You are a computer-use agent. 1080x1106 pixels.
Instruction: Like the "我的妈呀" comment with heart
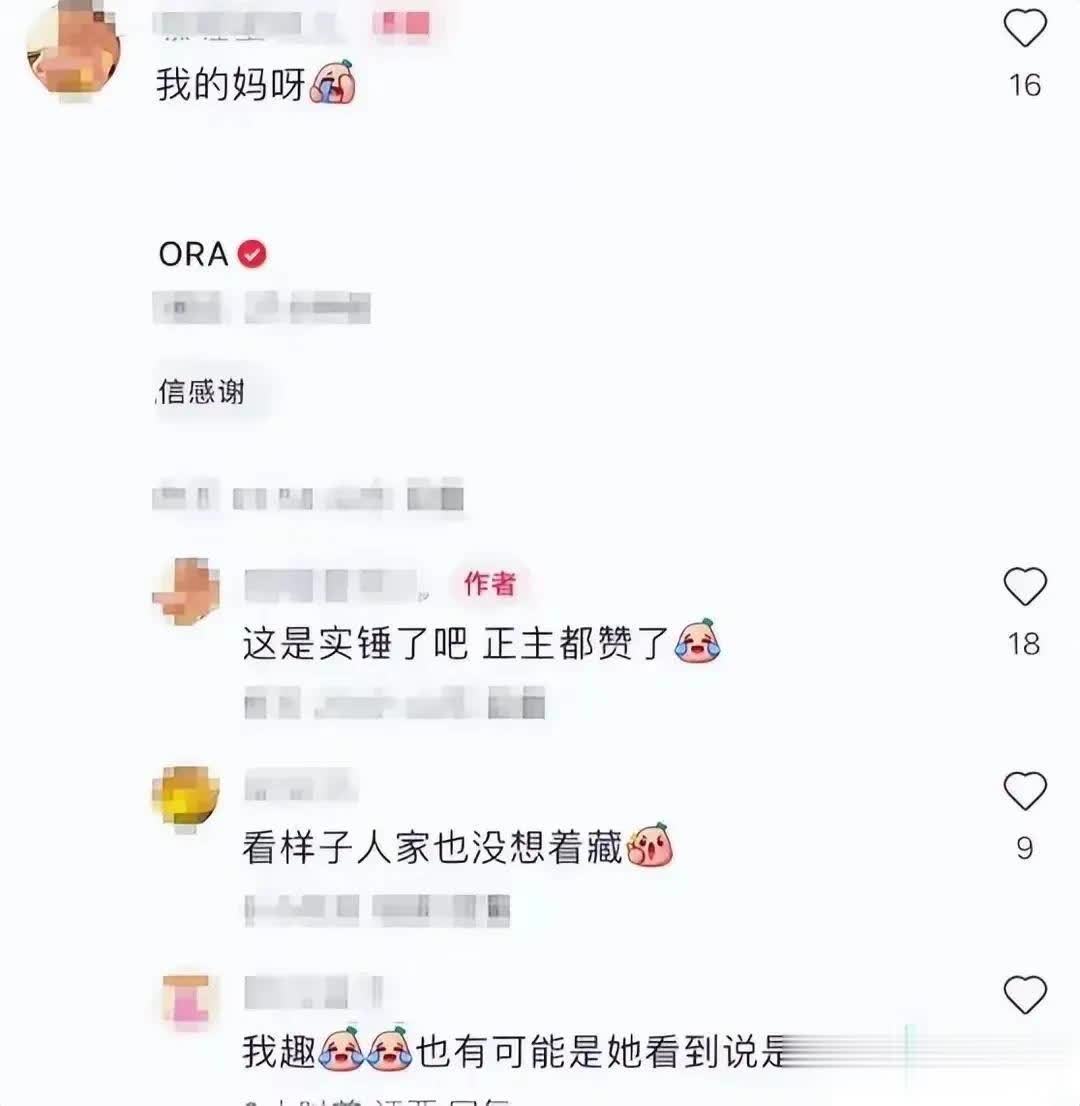[1024, 28]
